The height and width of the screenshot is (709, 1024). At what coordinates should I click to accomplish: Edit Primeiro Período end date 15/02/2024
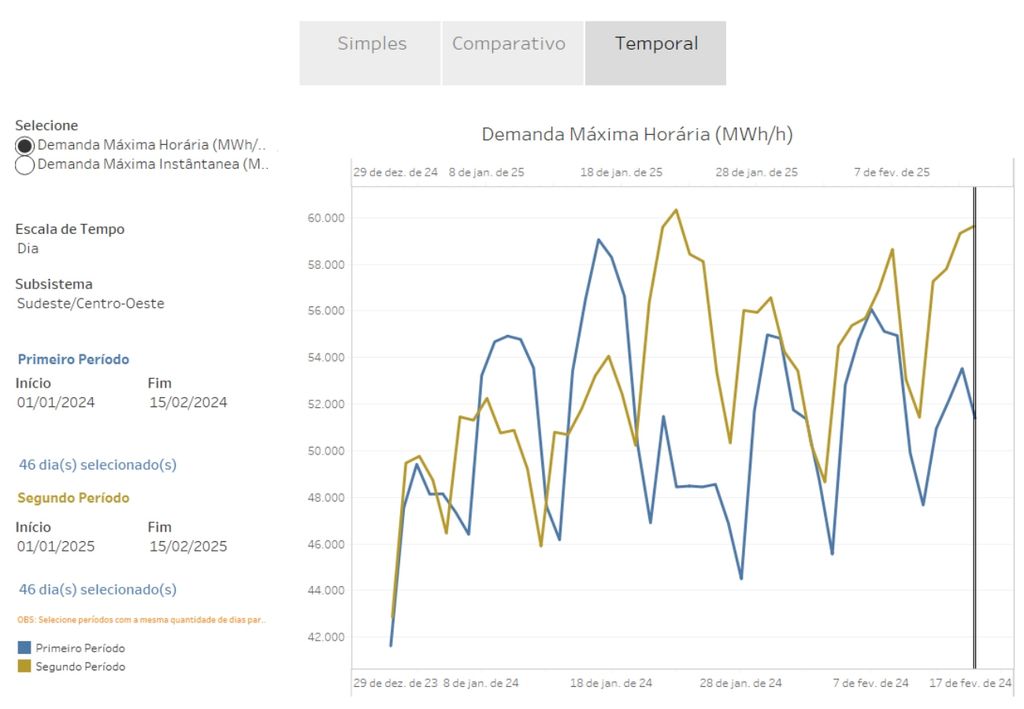point(188,403)
